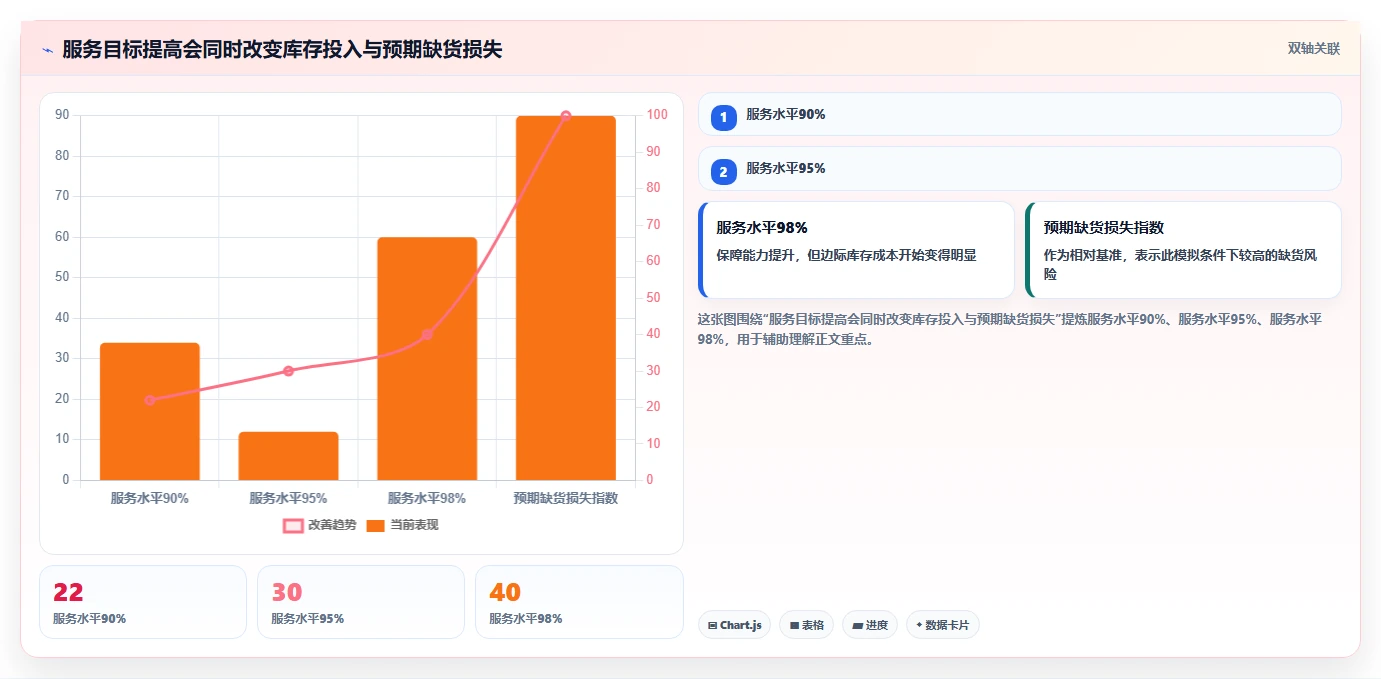Click the x-axis label 预期缺货损失指数
Viewport: 1381px width, 679px height.
(566, 498)
